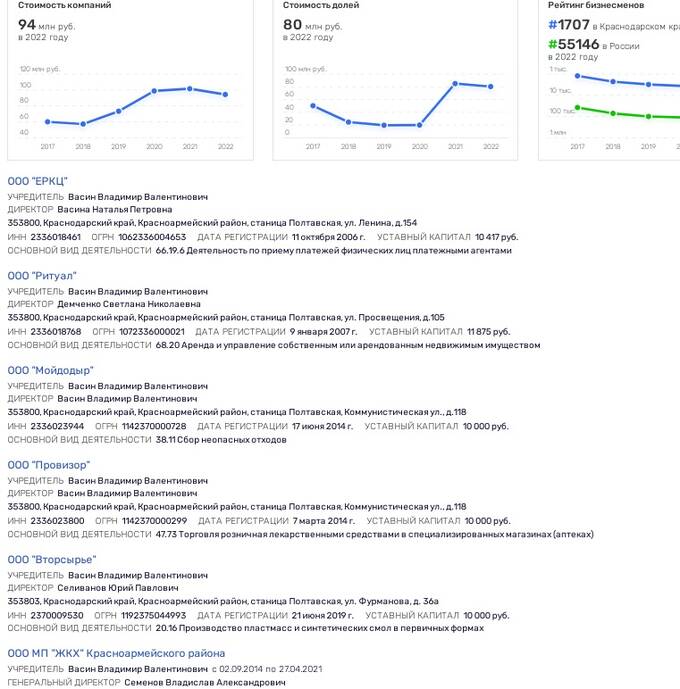This screenshot has width=680, height=689.
Task: Open the ООО "Ритуал" company link
Action: coord(42,276)
